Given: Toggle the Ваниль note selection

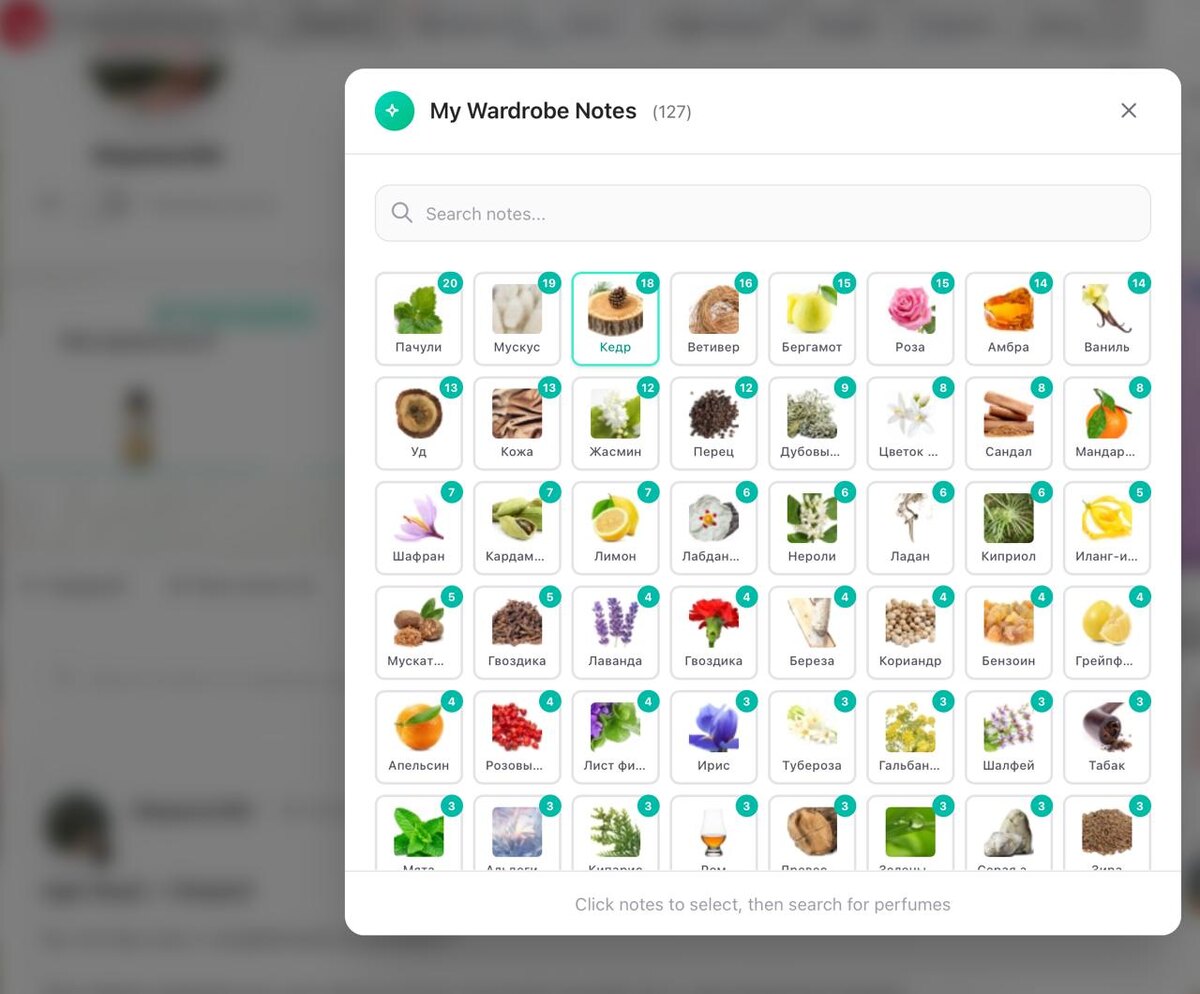Looking at the screenshot, I should (1107, 319).
